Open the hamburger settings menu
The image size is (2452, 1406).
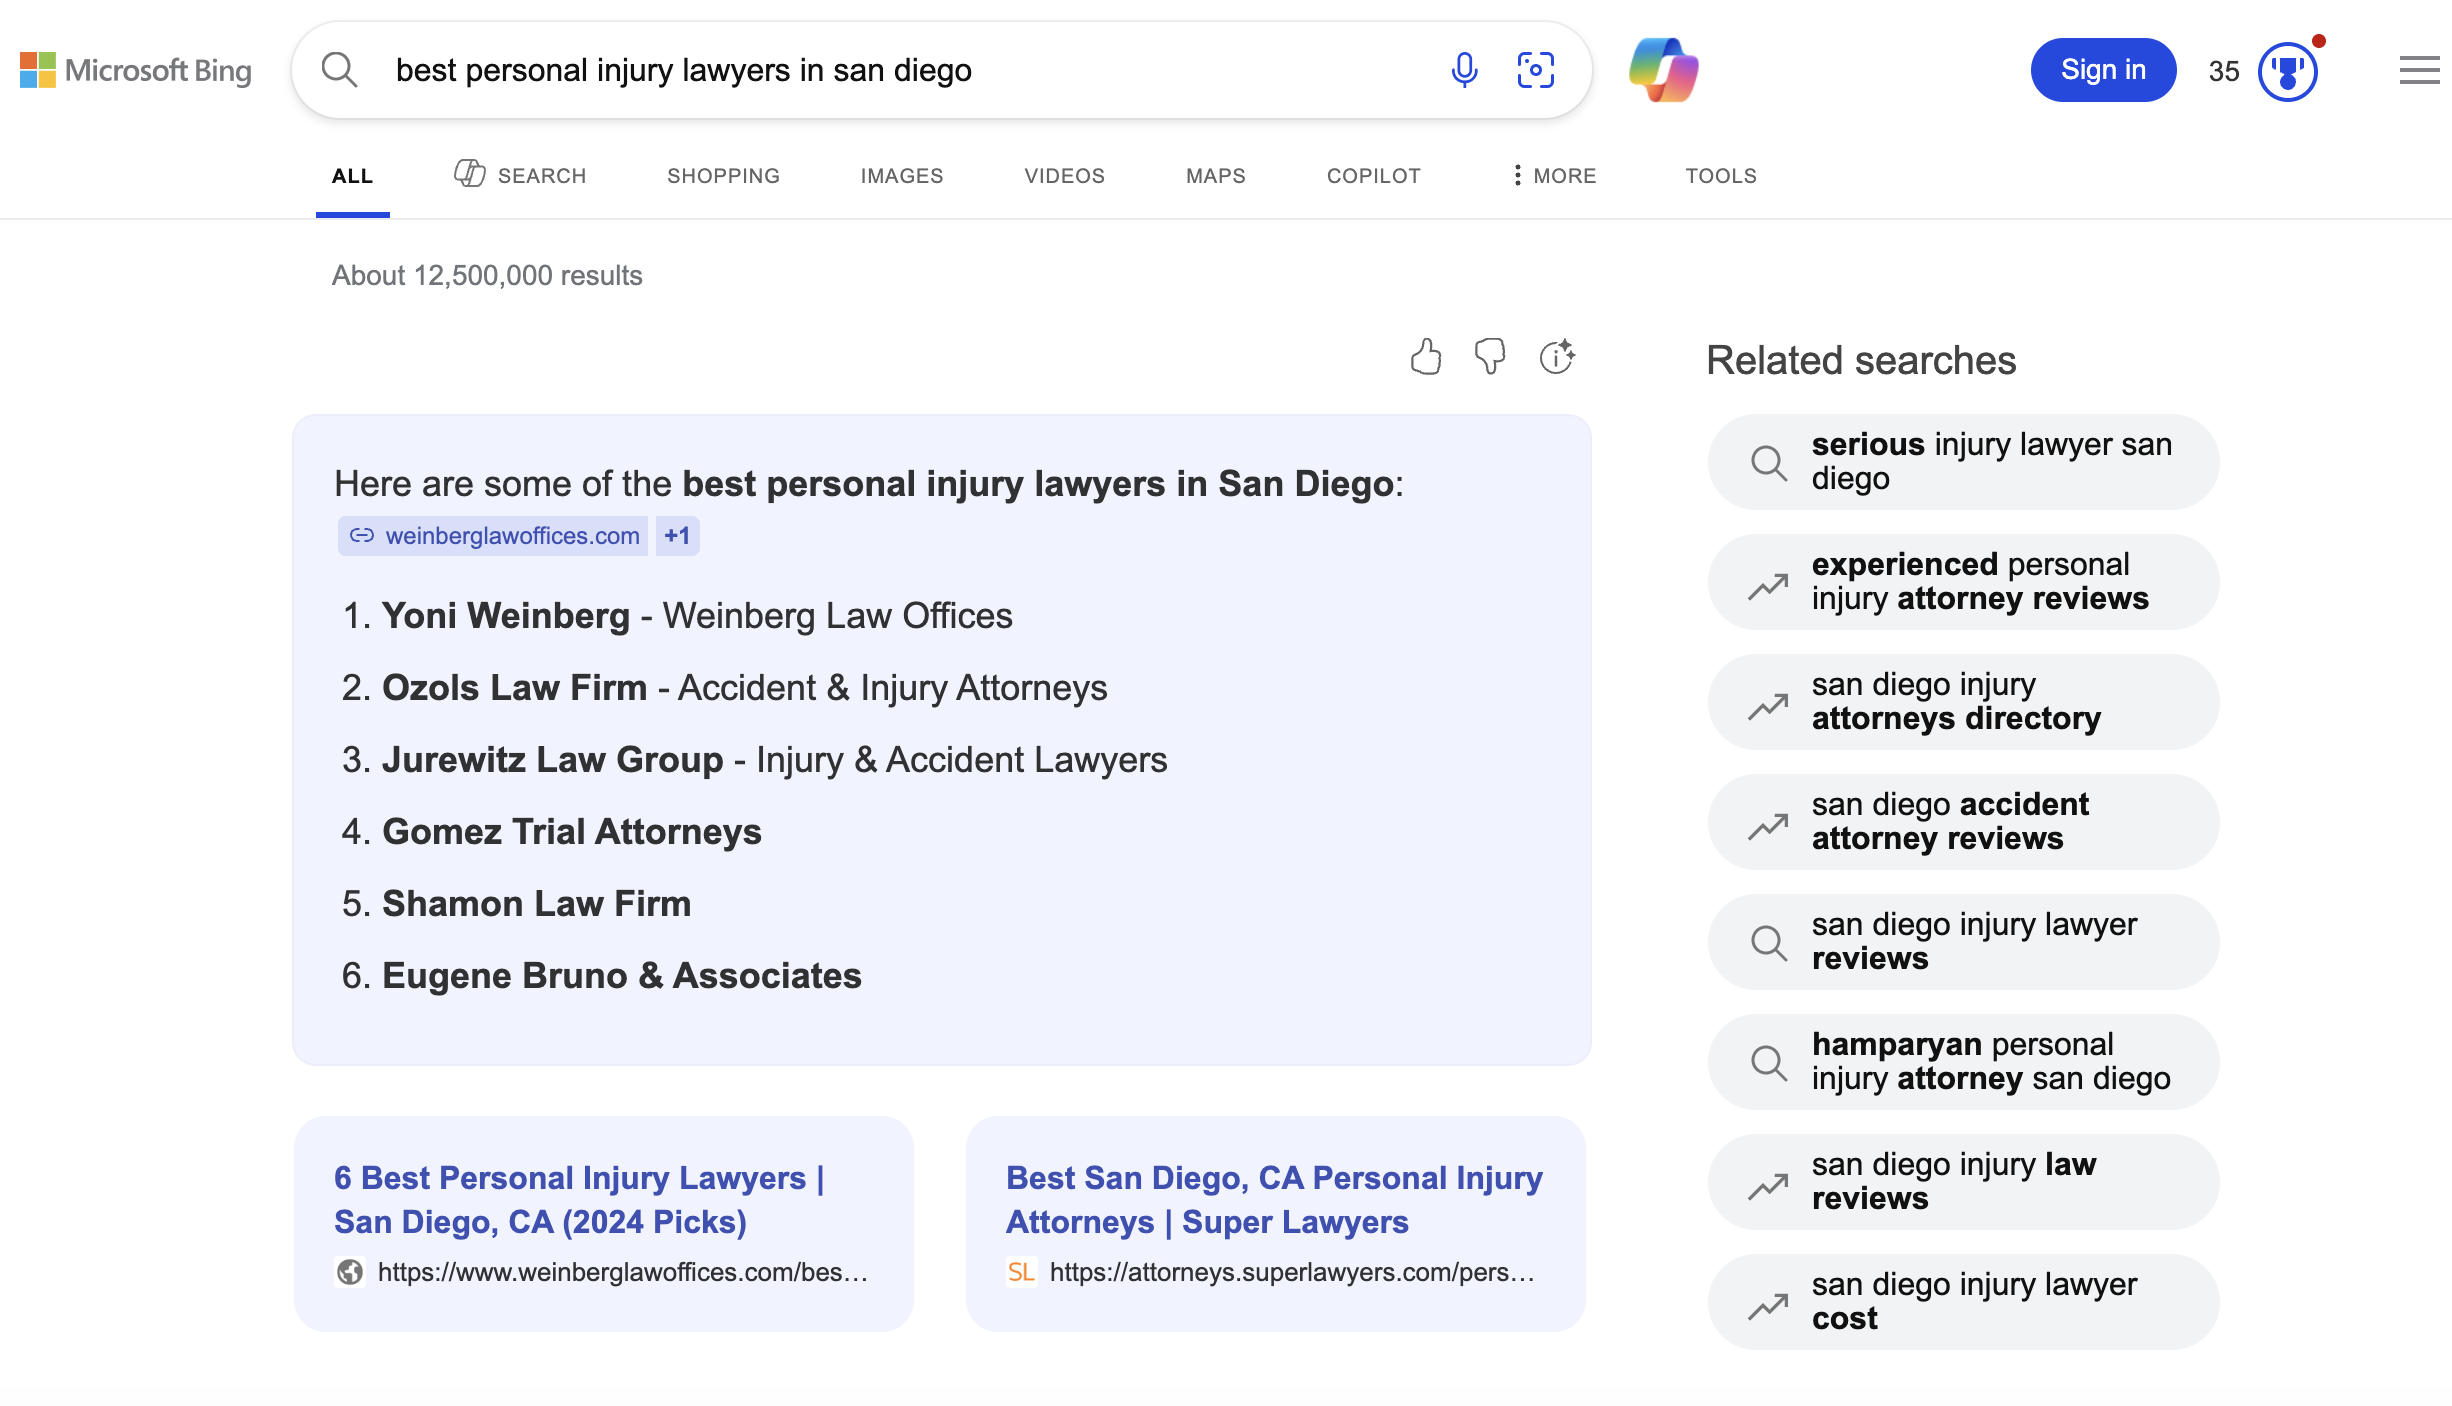tap(2419, 70)
